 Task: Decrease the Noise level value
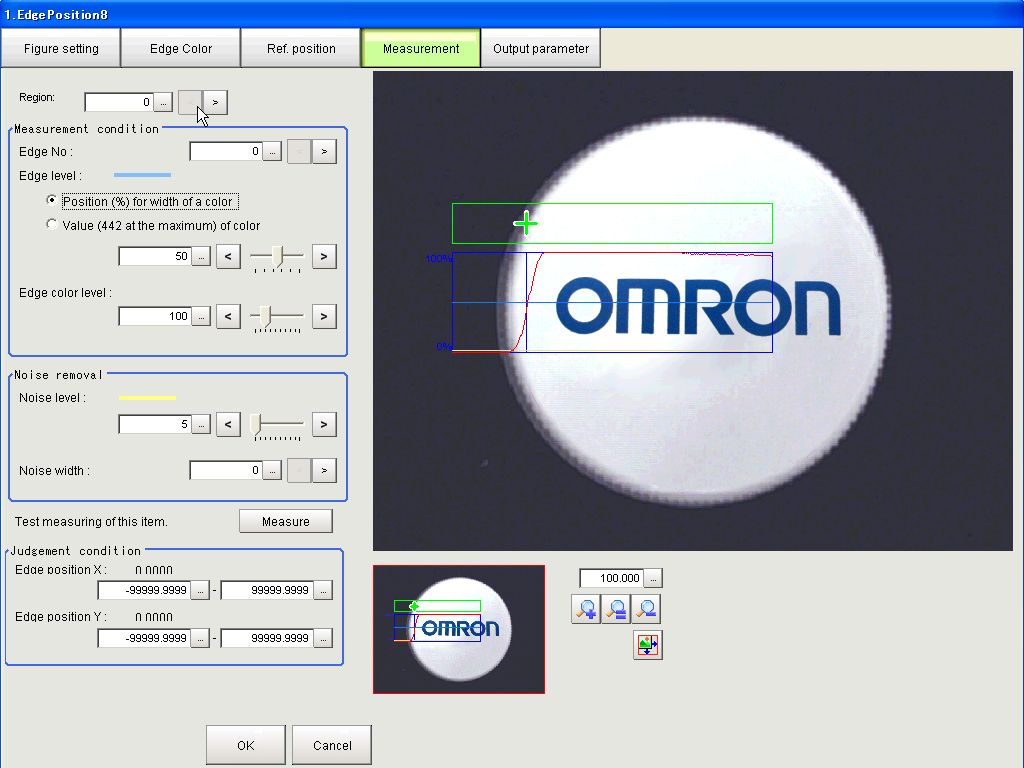click(x=228, y=424)
